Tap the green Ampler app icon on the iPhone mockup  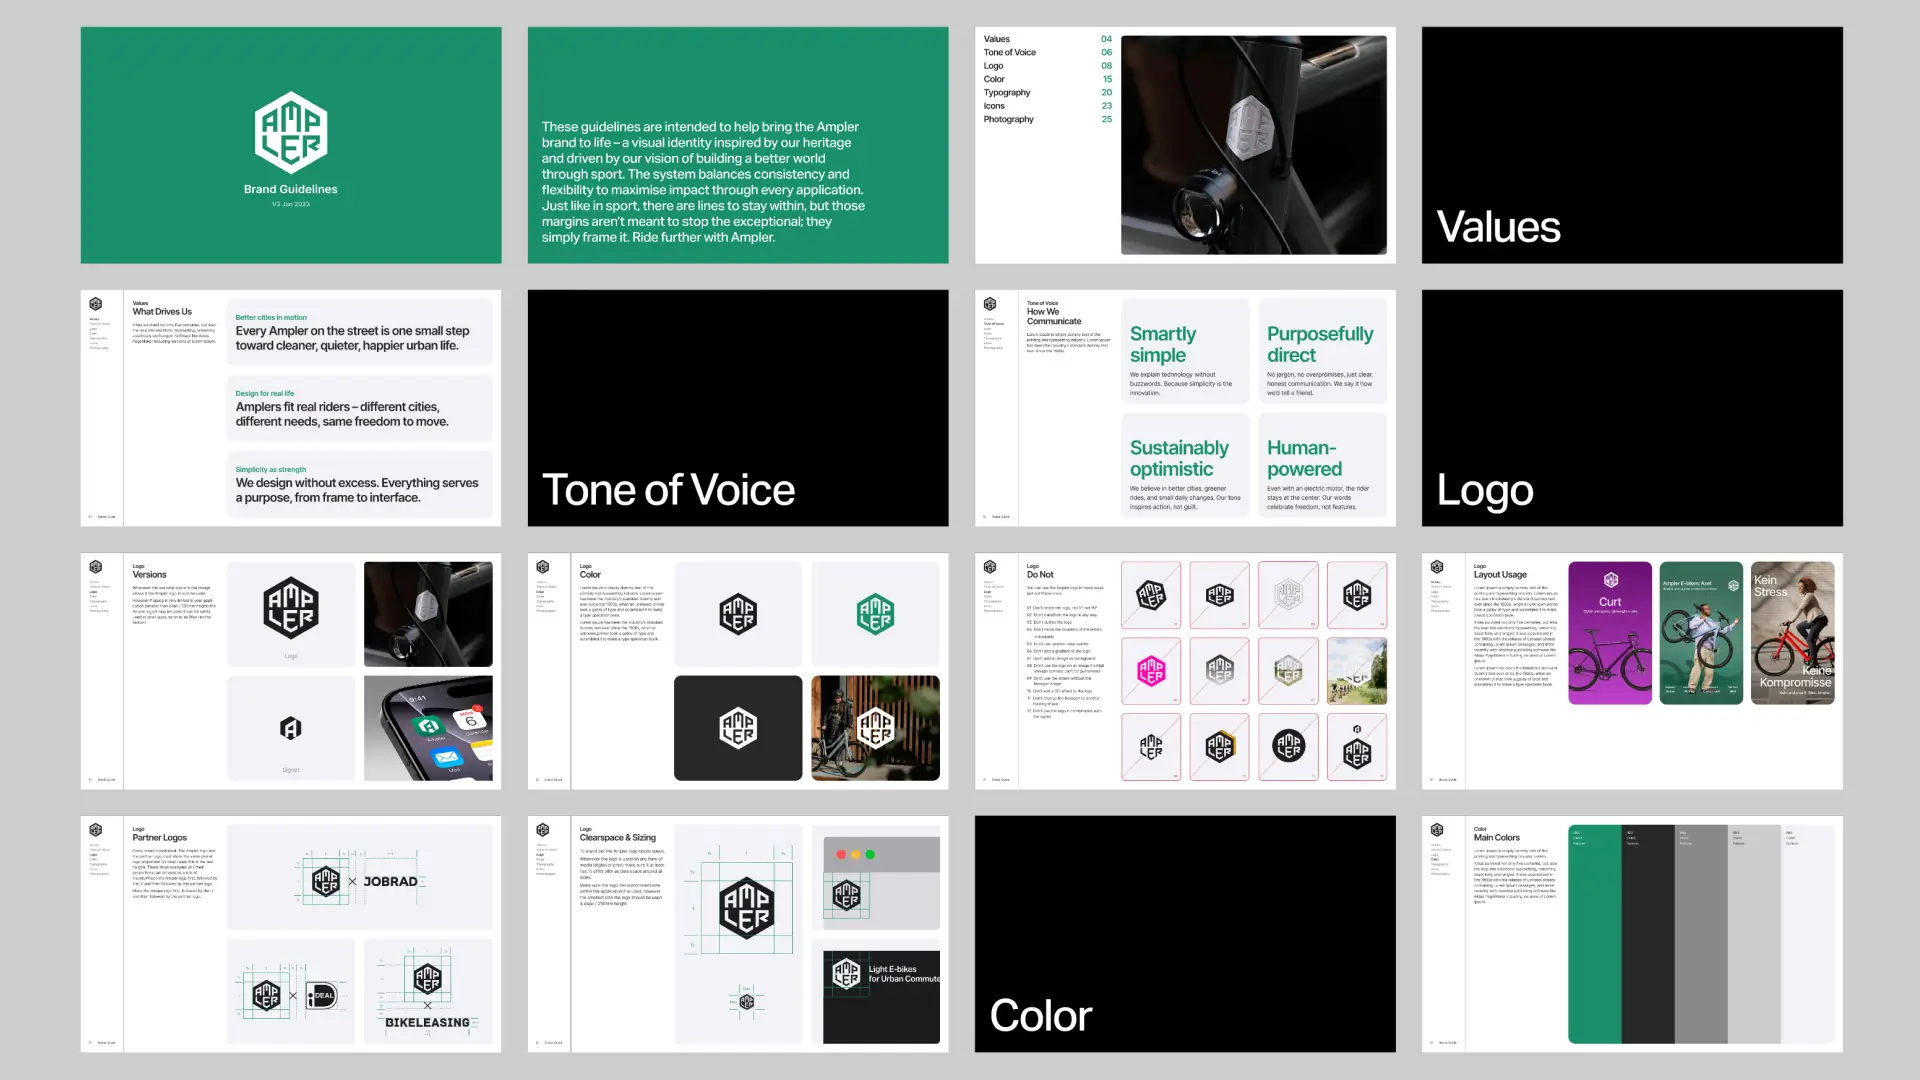(x=427, y=726)
